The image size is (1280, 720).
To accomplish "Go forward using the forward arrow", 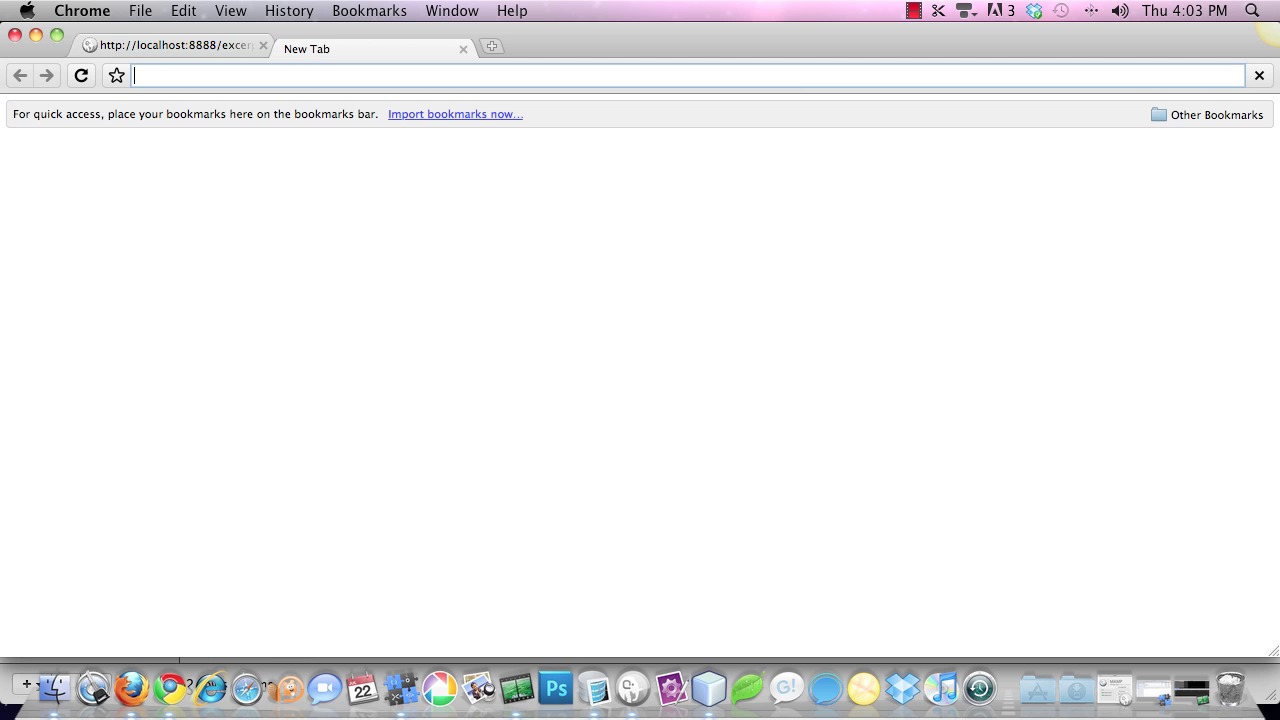I will point(47,76).
